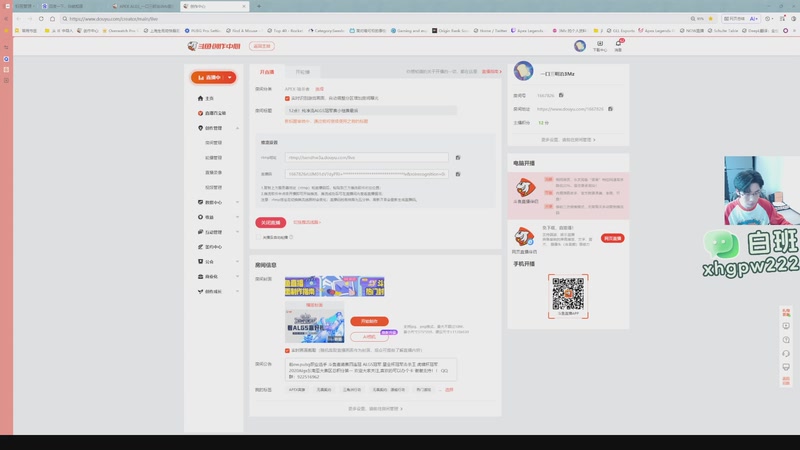Click the headset support icon in floating bar
Image resolution: width=800 pixels, height=450 pixels.
pos(786,354)
